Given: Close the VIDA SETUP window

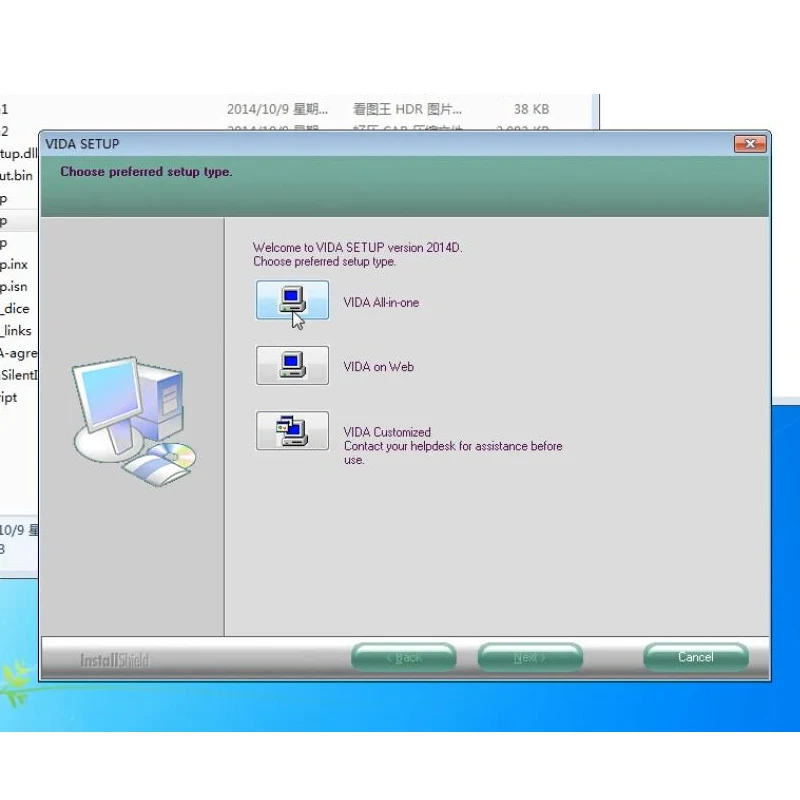Looking at the screenshot, I should [x=750, y=144].
